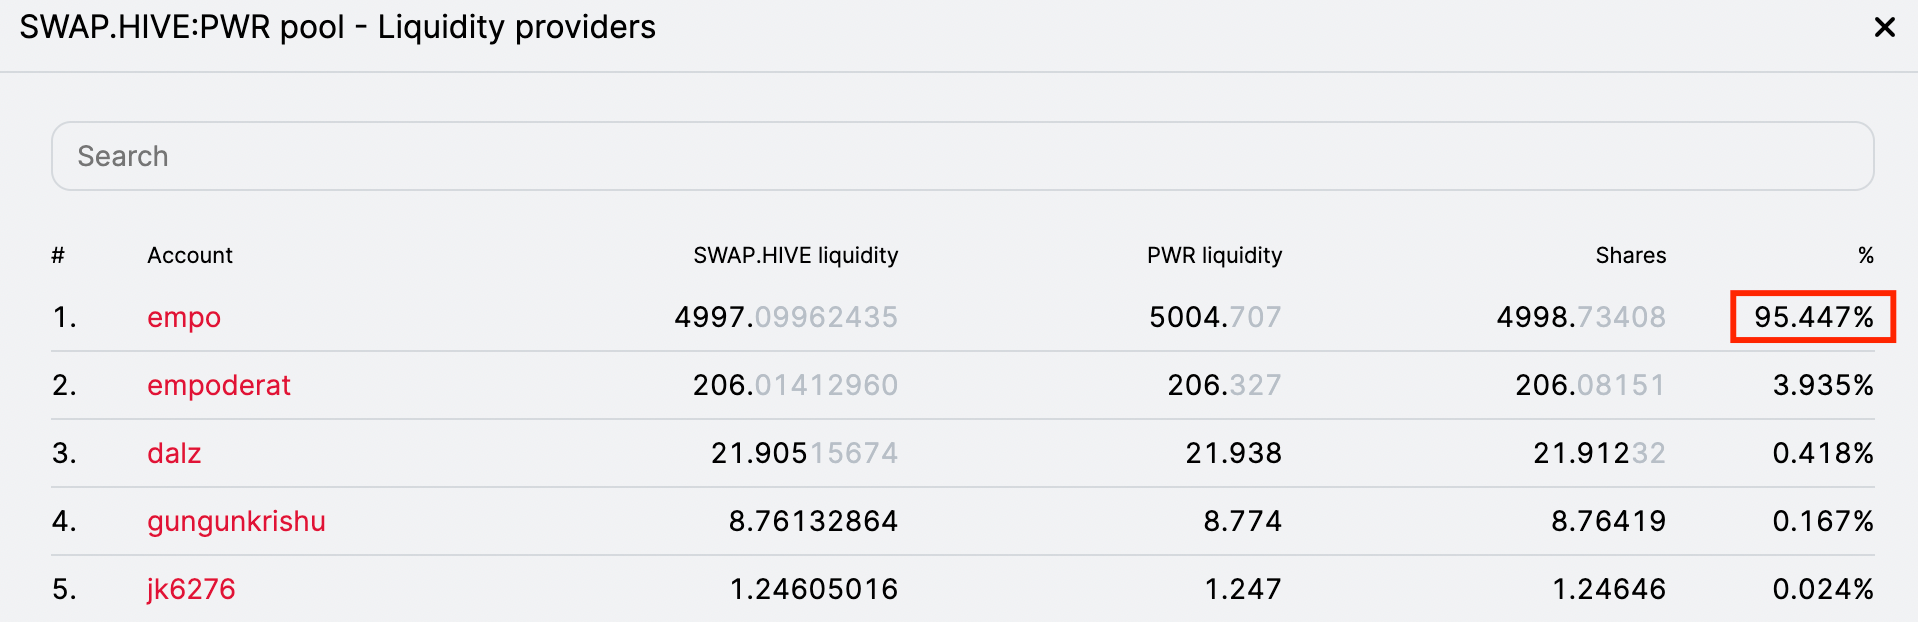Click the PWR liquidity column header

(1214, 255)
